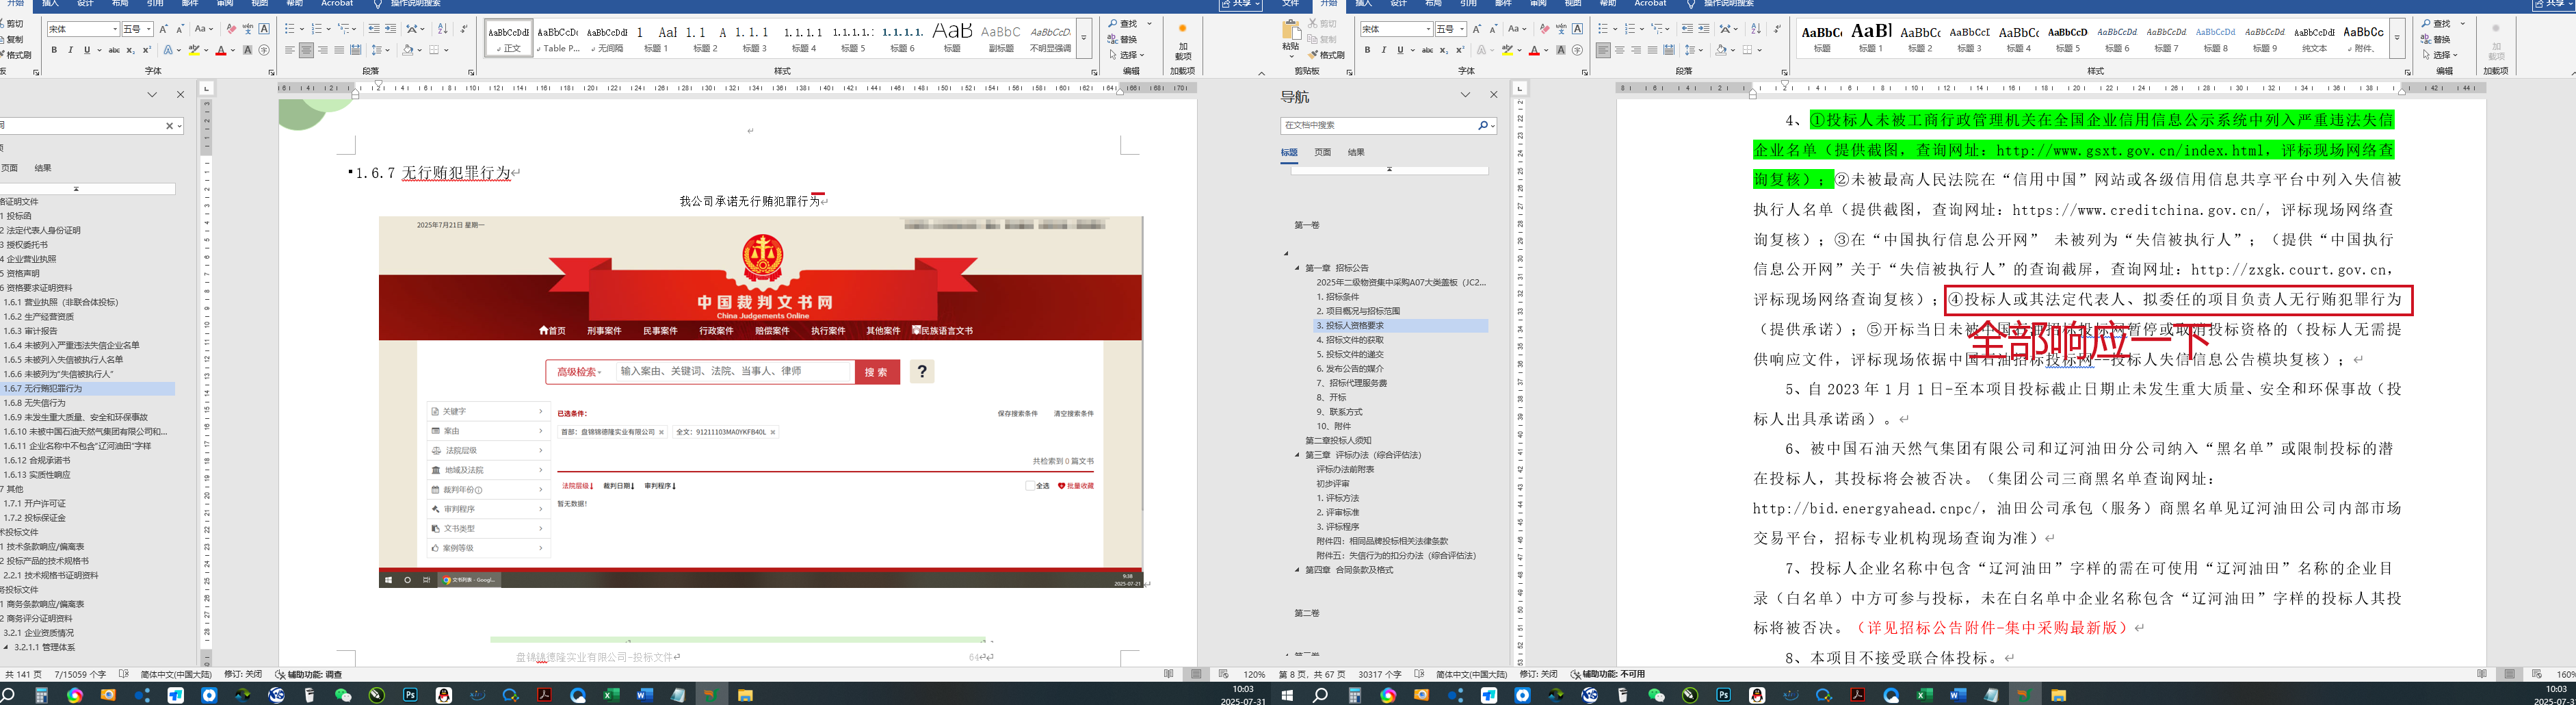
Task: Switch to 页面 tab in right navigation pane
Action: (1322, 153)
